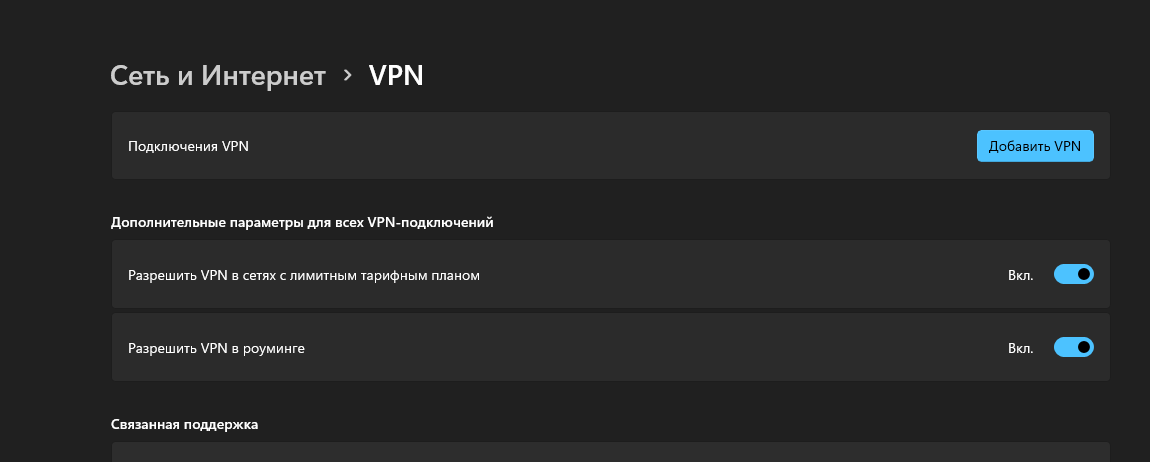1150x462 pixels.
Task: Click the black knob of metered networks switch
Action: (1083, 274)
